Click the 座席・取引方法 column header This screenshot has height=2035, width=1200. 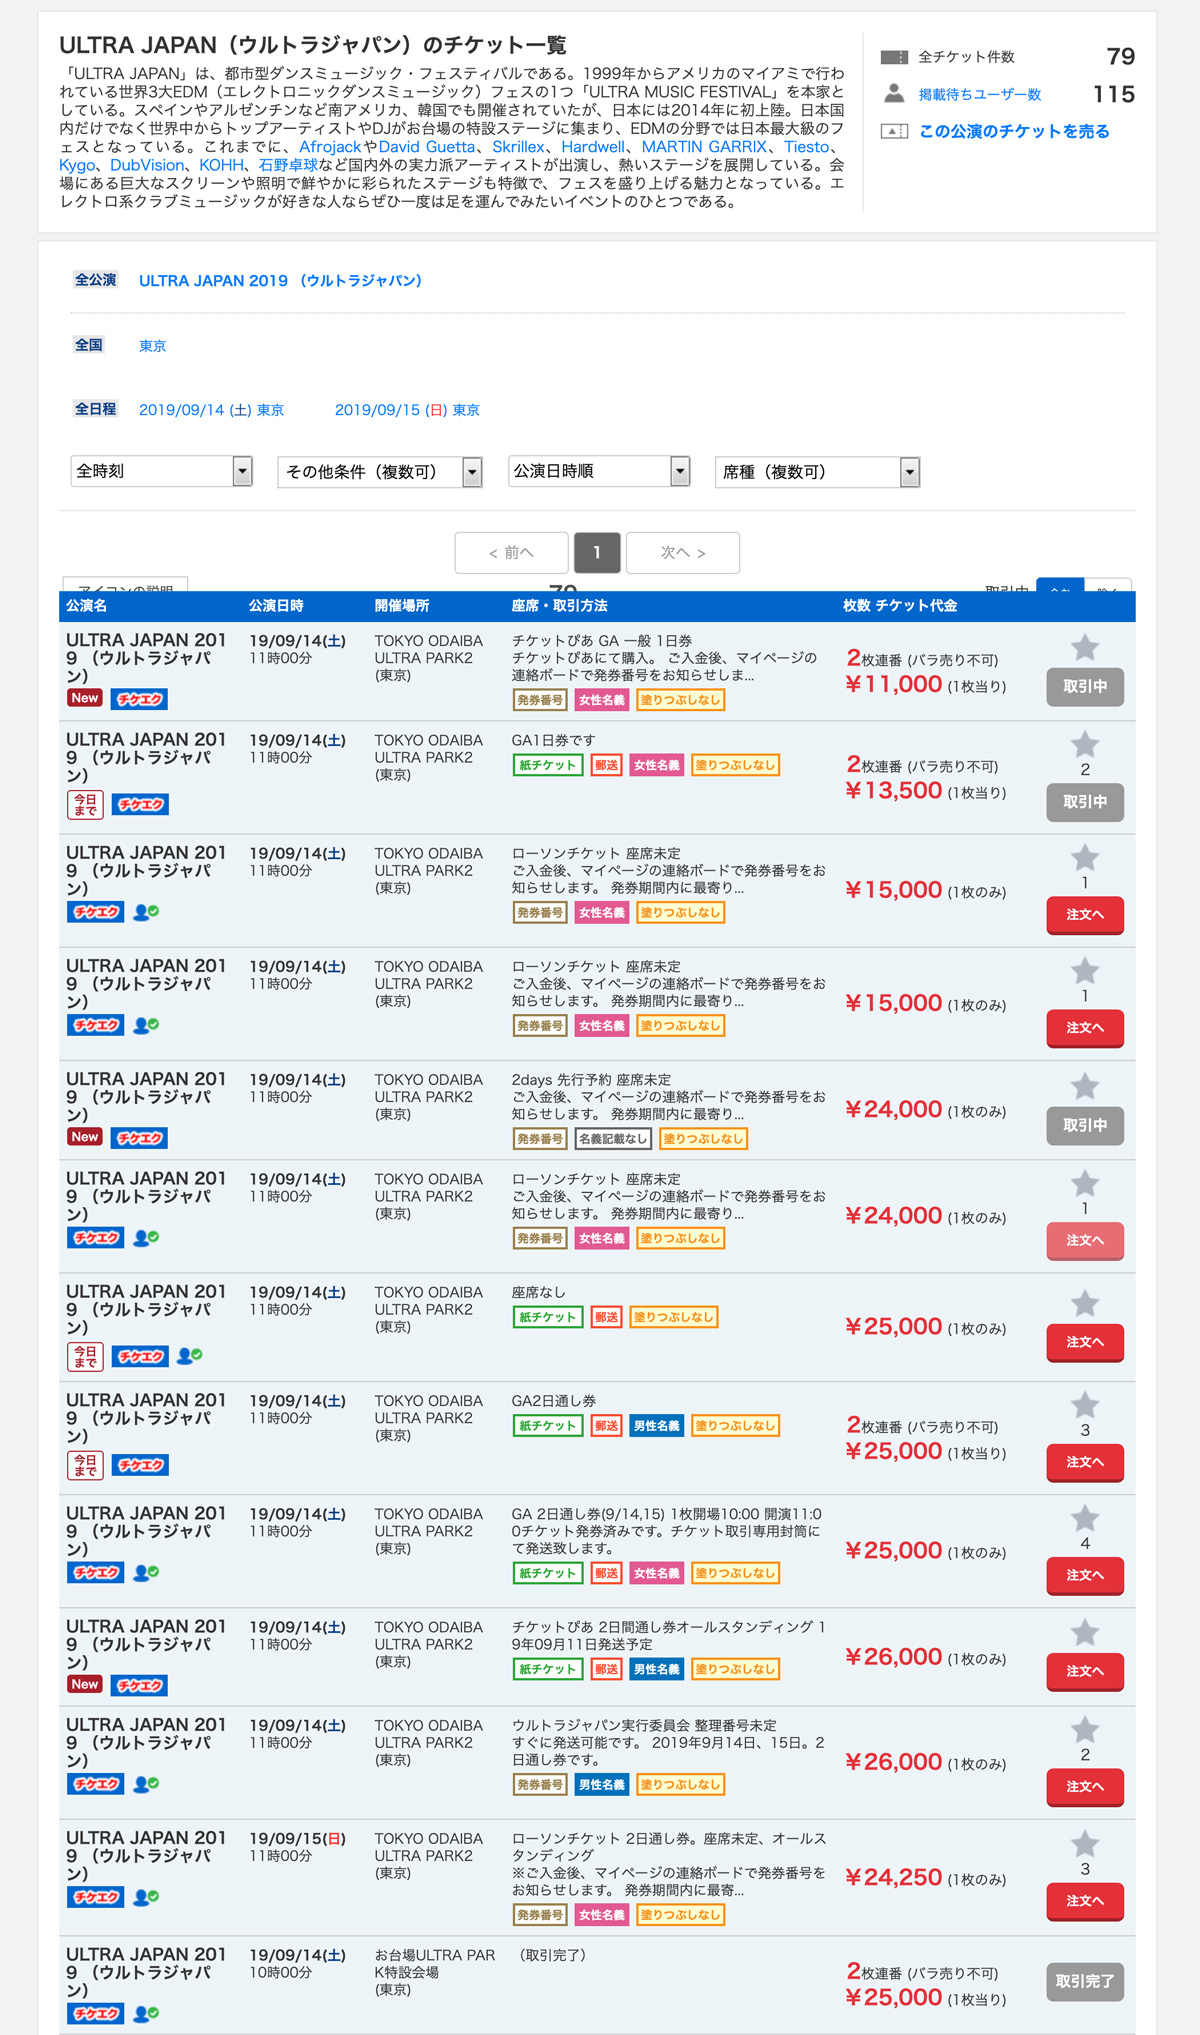tap(559, 606)
